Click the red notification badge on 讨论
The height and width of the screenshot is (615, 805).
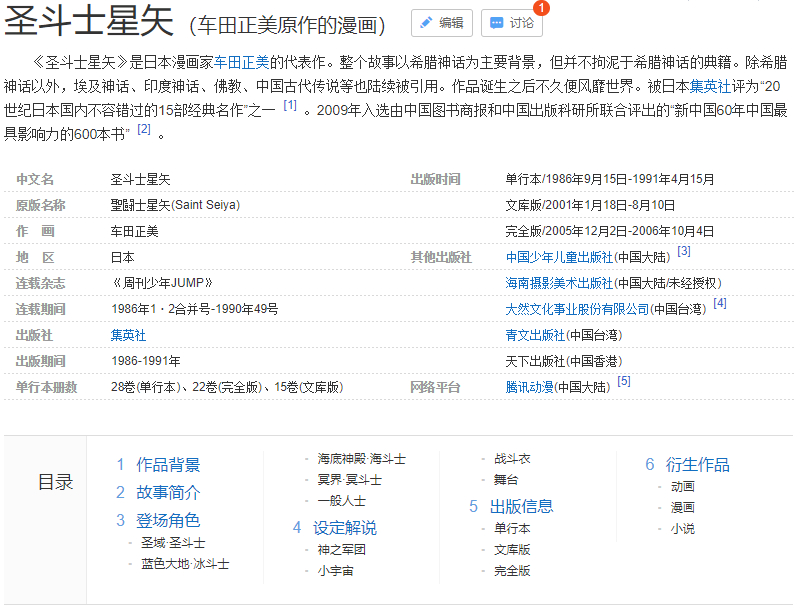[x=541, y=8]
